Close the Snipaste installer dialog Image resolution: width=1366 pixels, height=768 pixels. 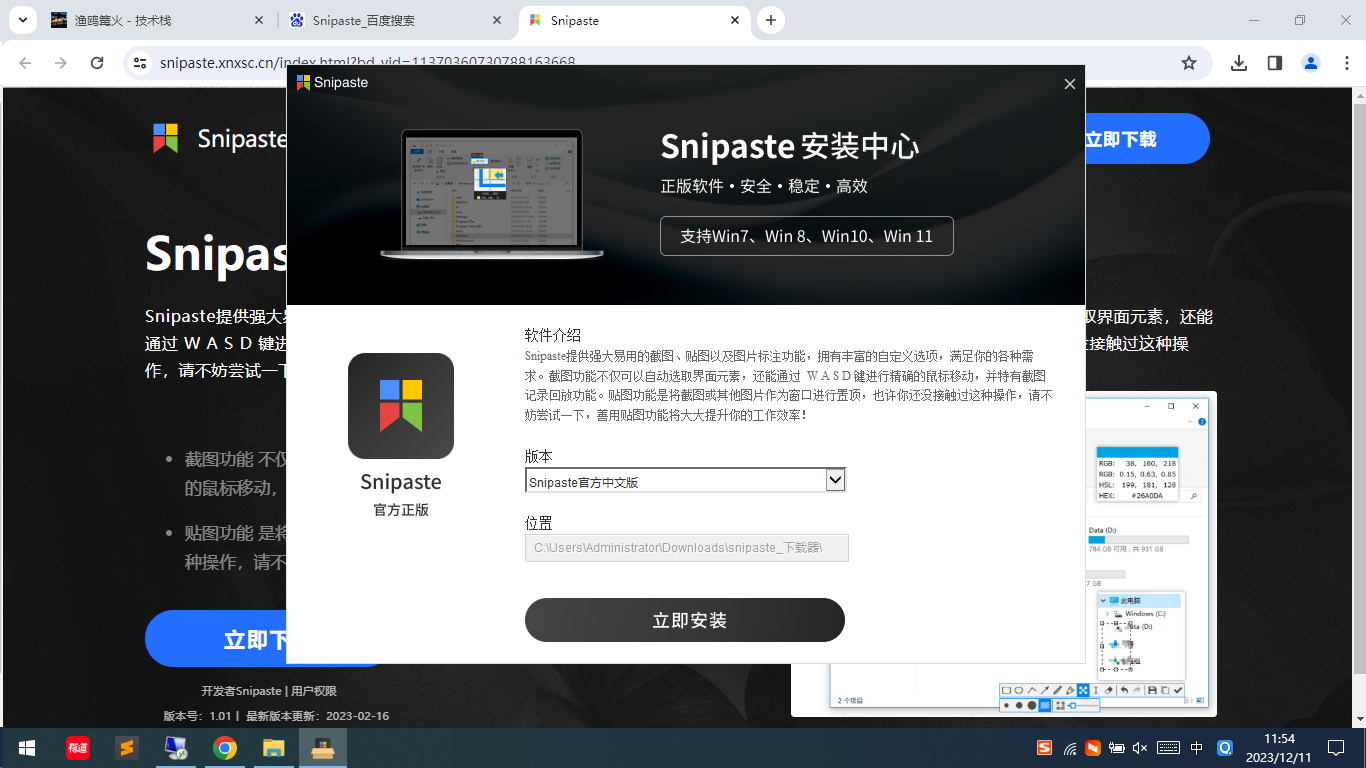click(1069, 84)
